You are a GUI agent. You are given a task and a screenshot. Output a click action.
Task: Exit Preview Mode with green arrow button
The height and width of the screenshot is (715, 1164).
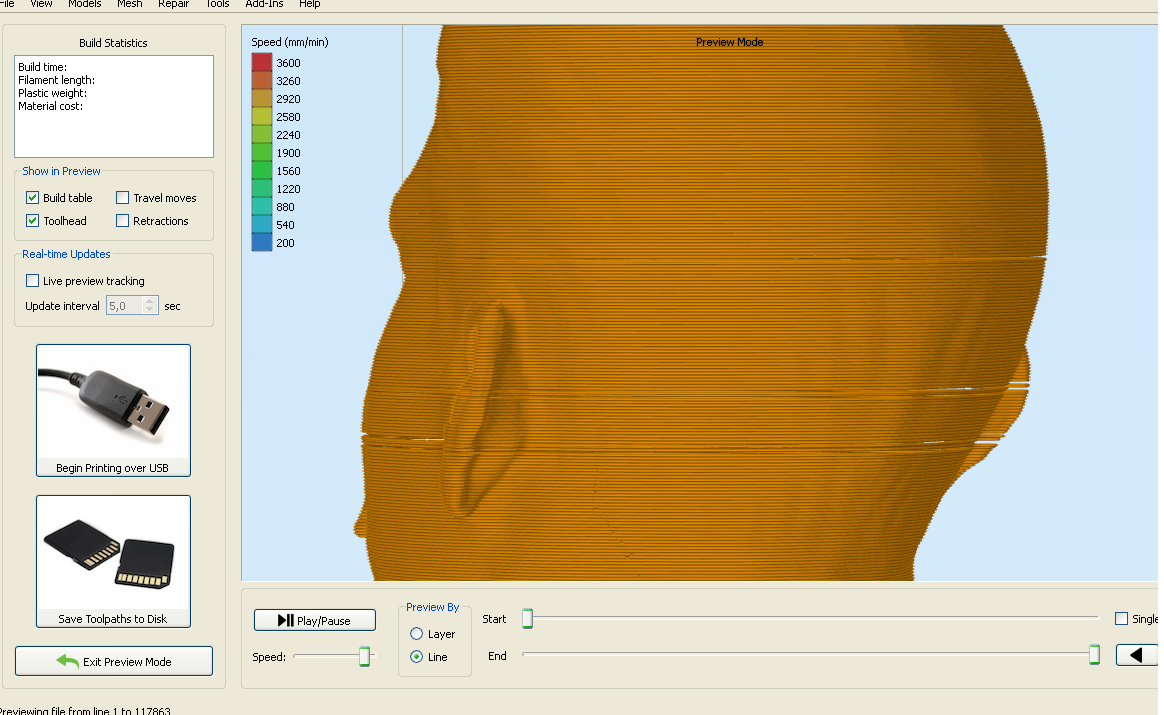point(114,661)
